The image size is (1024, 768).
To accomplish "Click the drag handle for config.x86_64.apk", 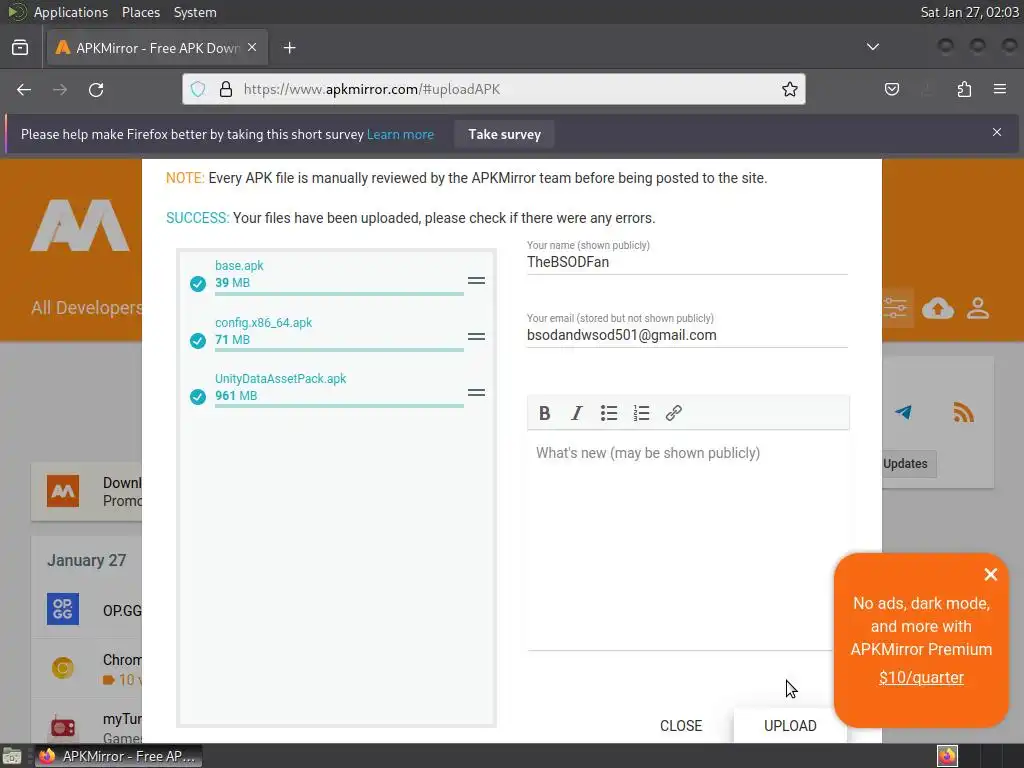I will [x=476, y=337].
